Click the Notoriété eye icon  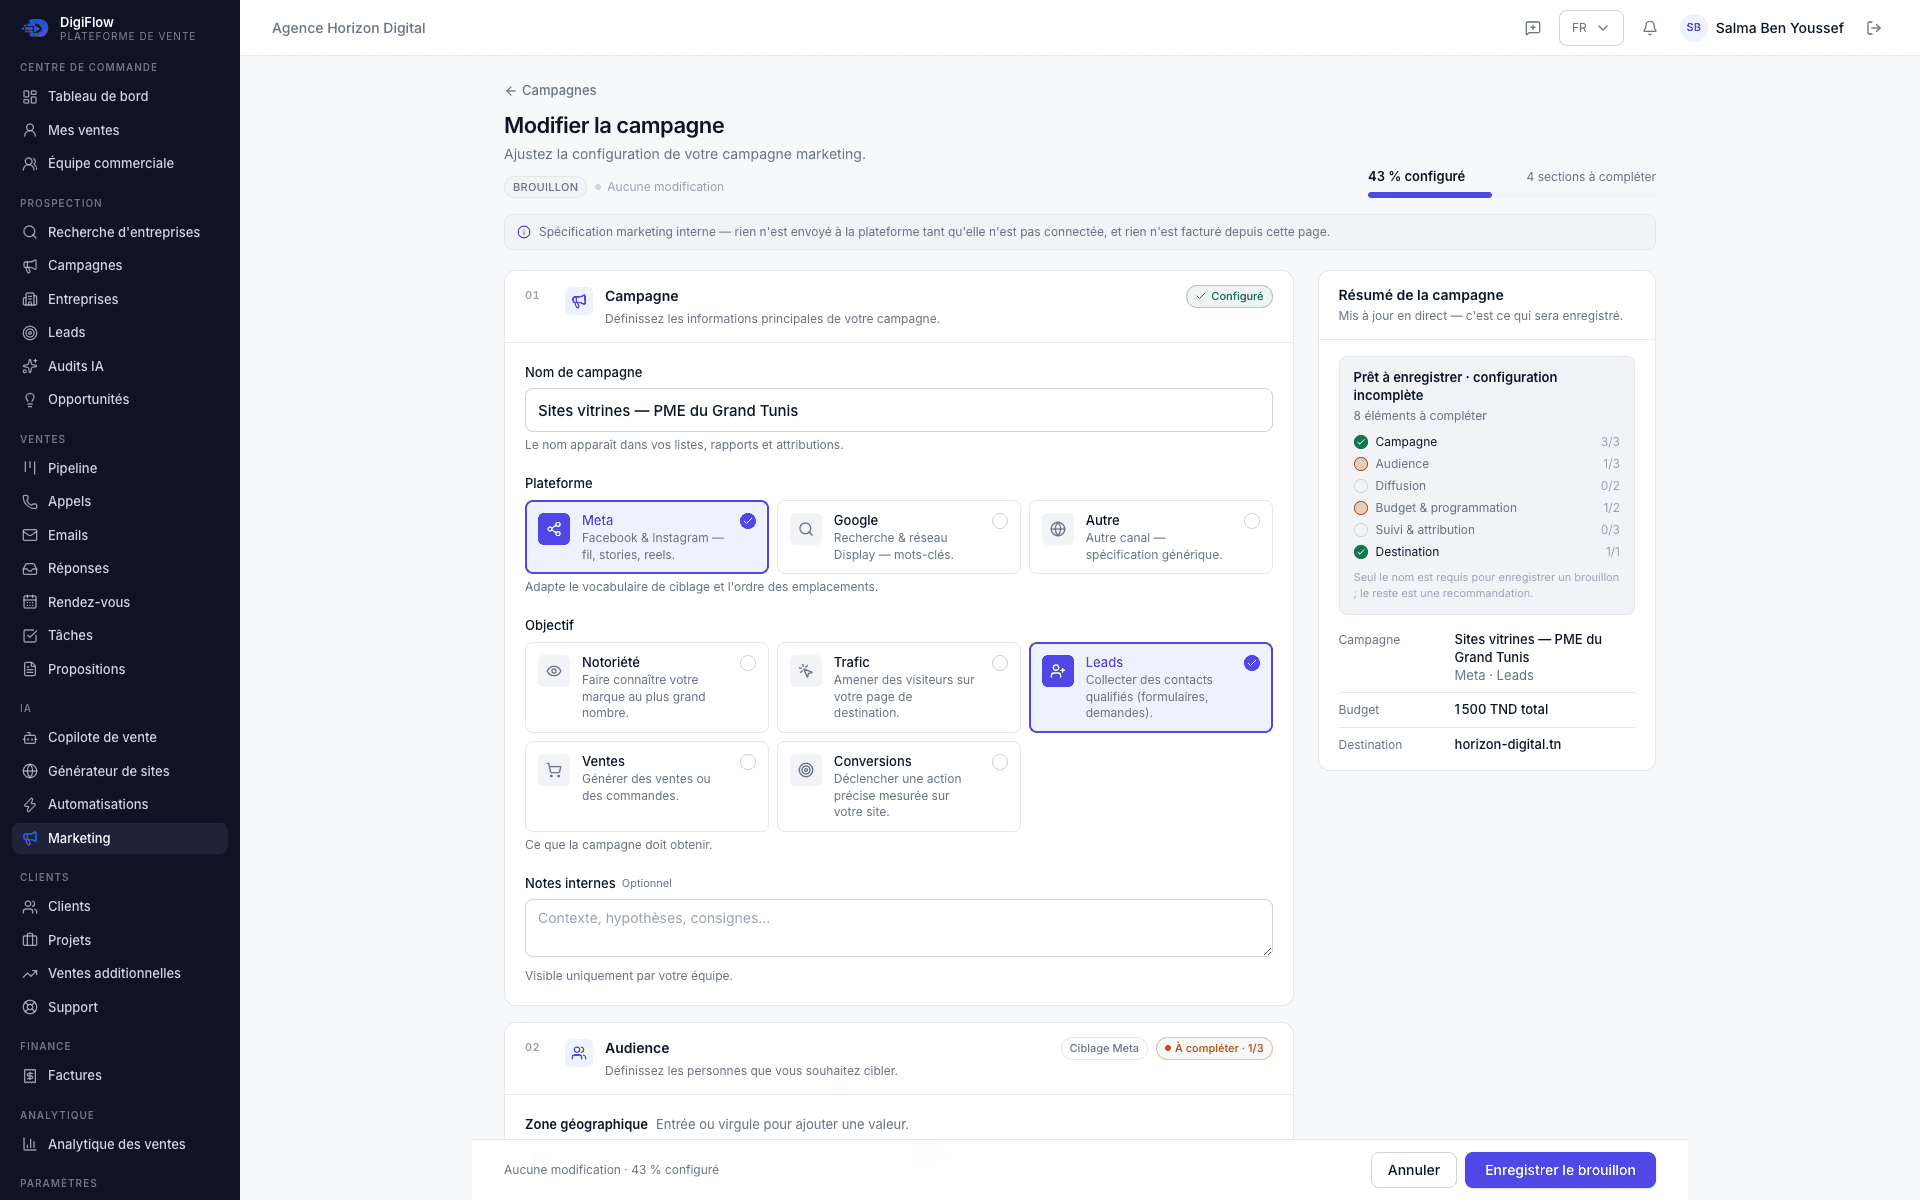[x=554, y=671]
